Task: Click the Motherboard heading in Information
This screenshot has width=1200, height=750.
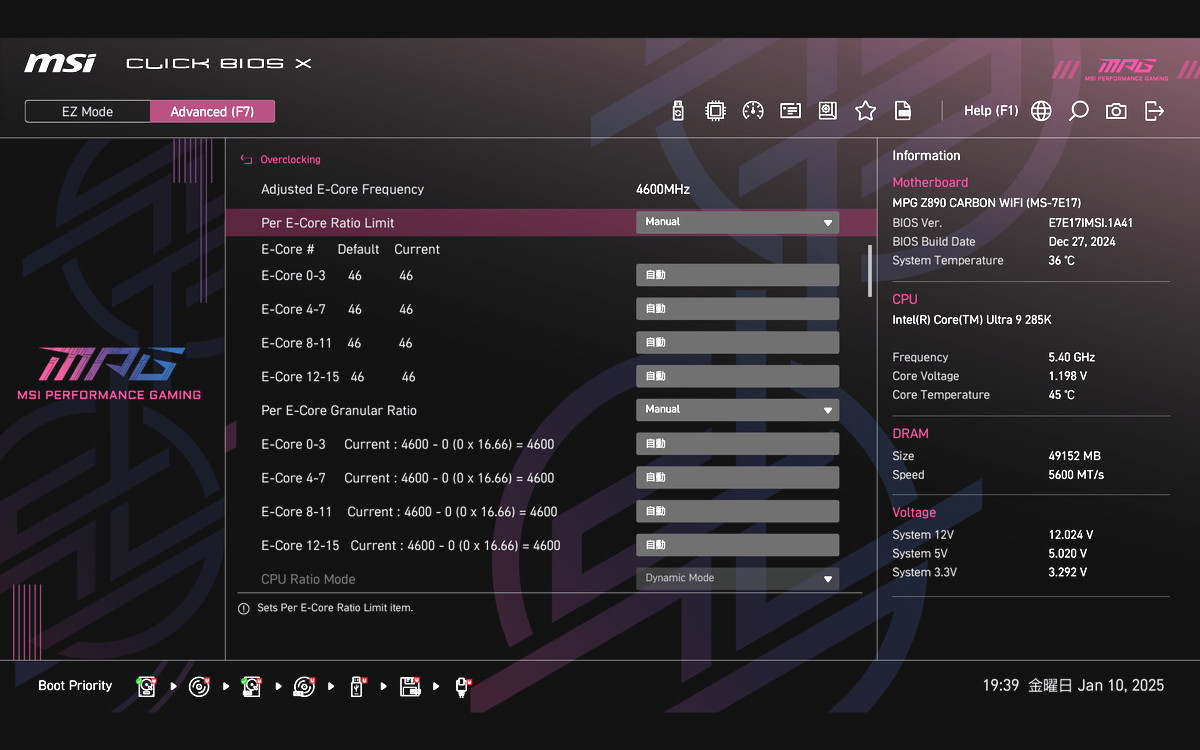Action: coord(930,183)
